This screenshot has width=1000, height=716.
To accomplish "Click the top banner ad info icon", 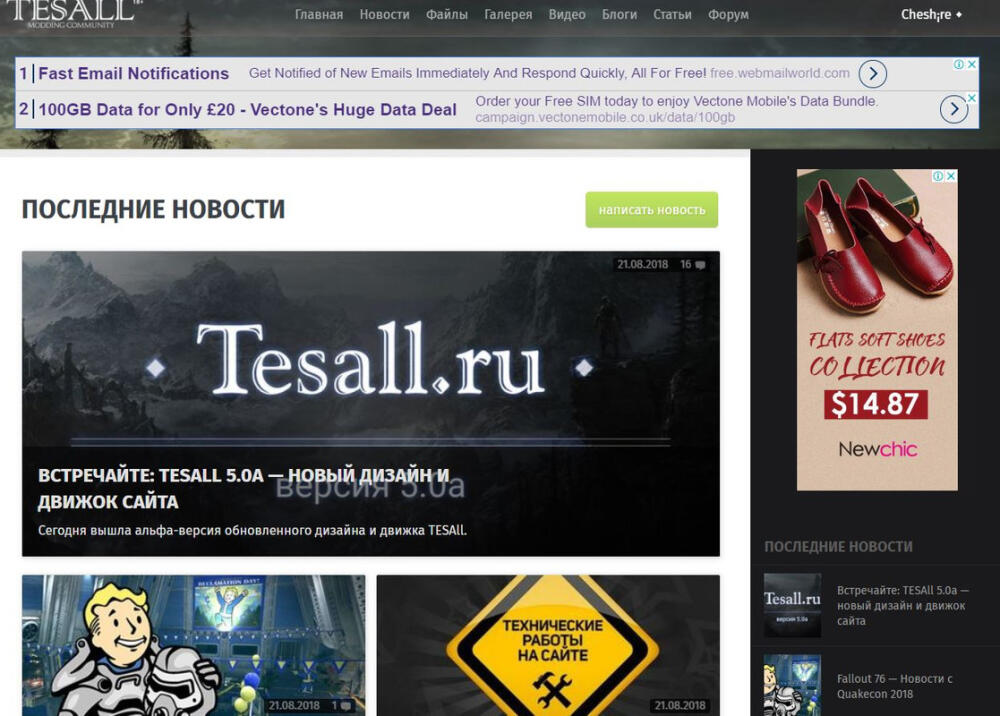I will pos(959,64).
